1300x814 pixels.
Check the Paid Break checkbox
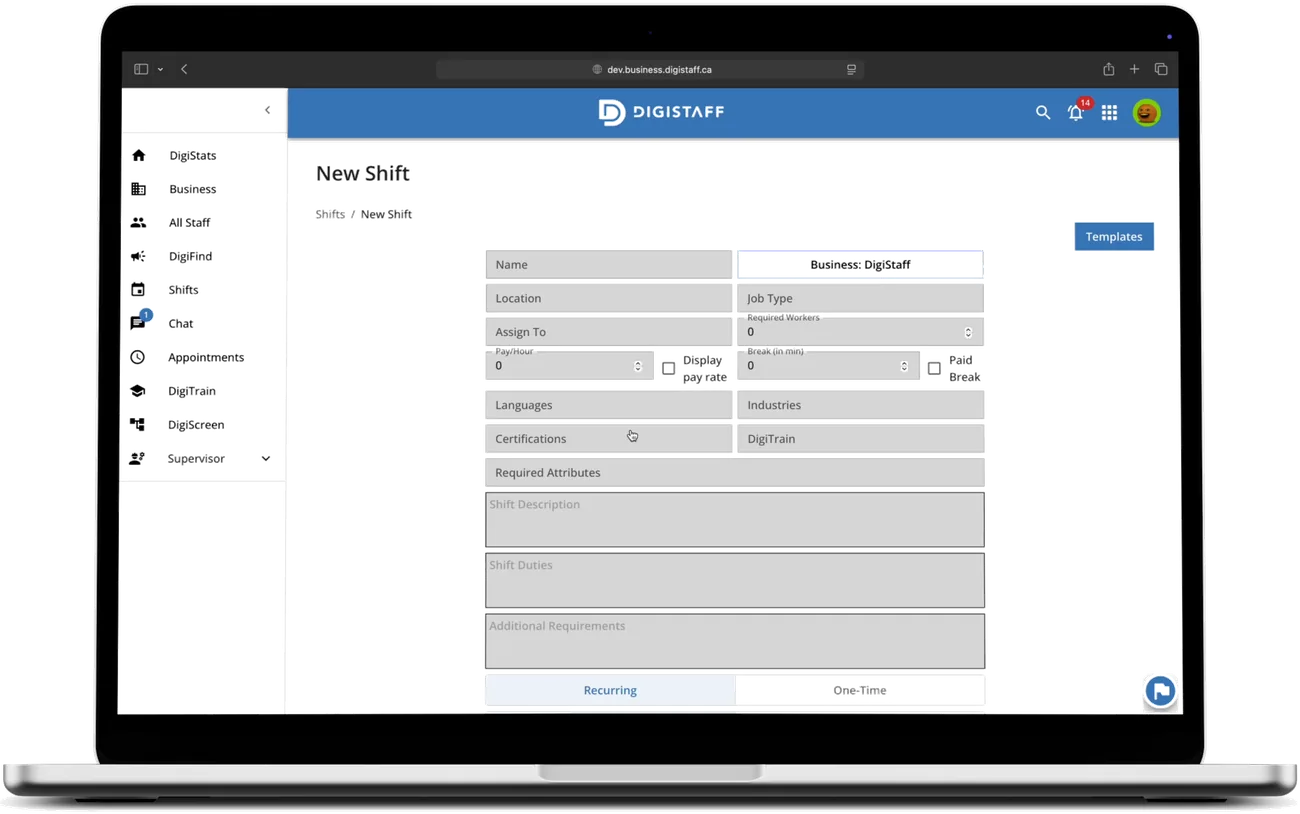pos(934,369)
